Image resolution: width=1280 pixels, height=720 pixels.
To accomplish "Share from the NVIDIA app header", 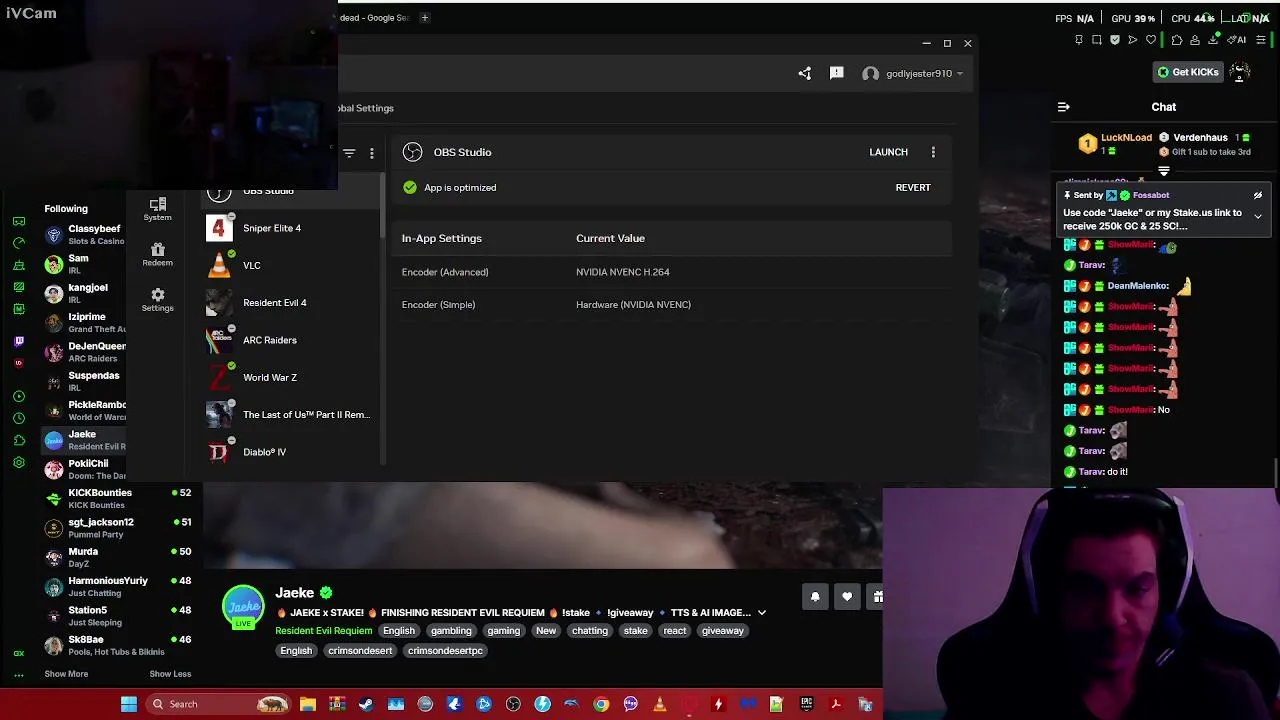I will (x=805, y=73).
